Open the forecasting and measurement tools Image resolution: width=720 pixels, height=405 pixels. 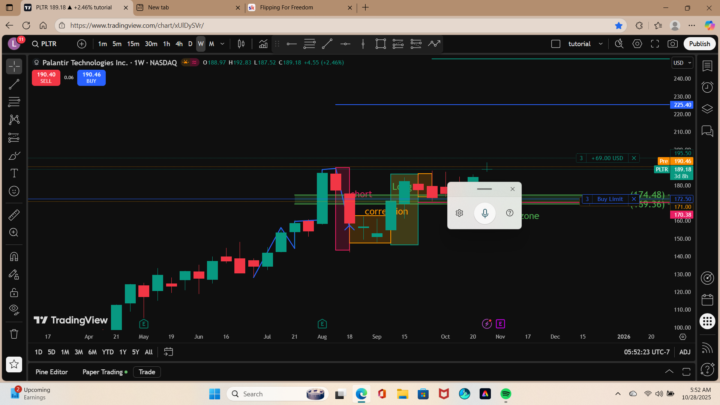click(14, 138)
